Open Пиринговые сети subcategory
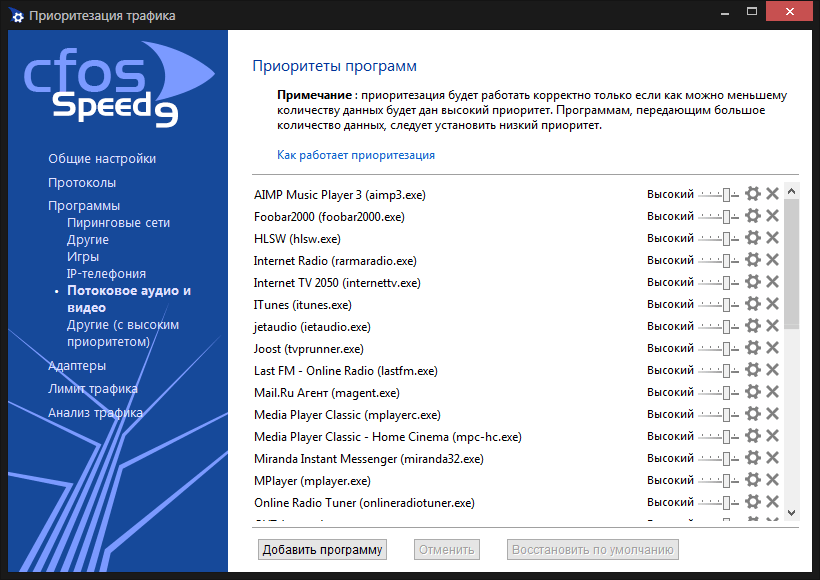This screenshot has width=820, height=580. click(x=118, y=223)
